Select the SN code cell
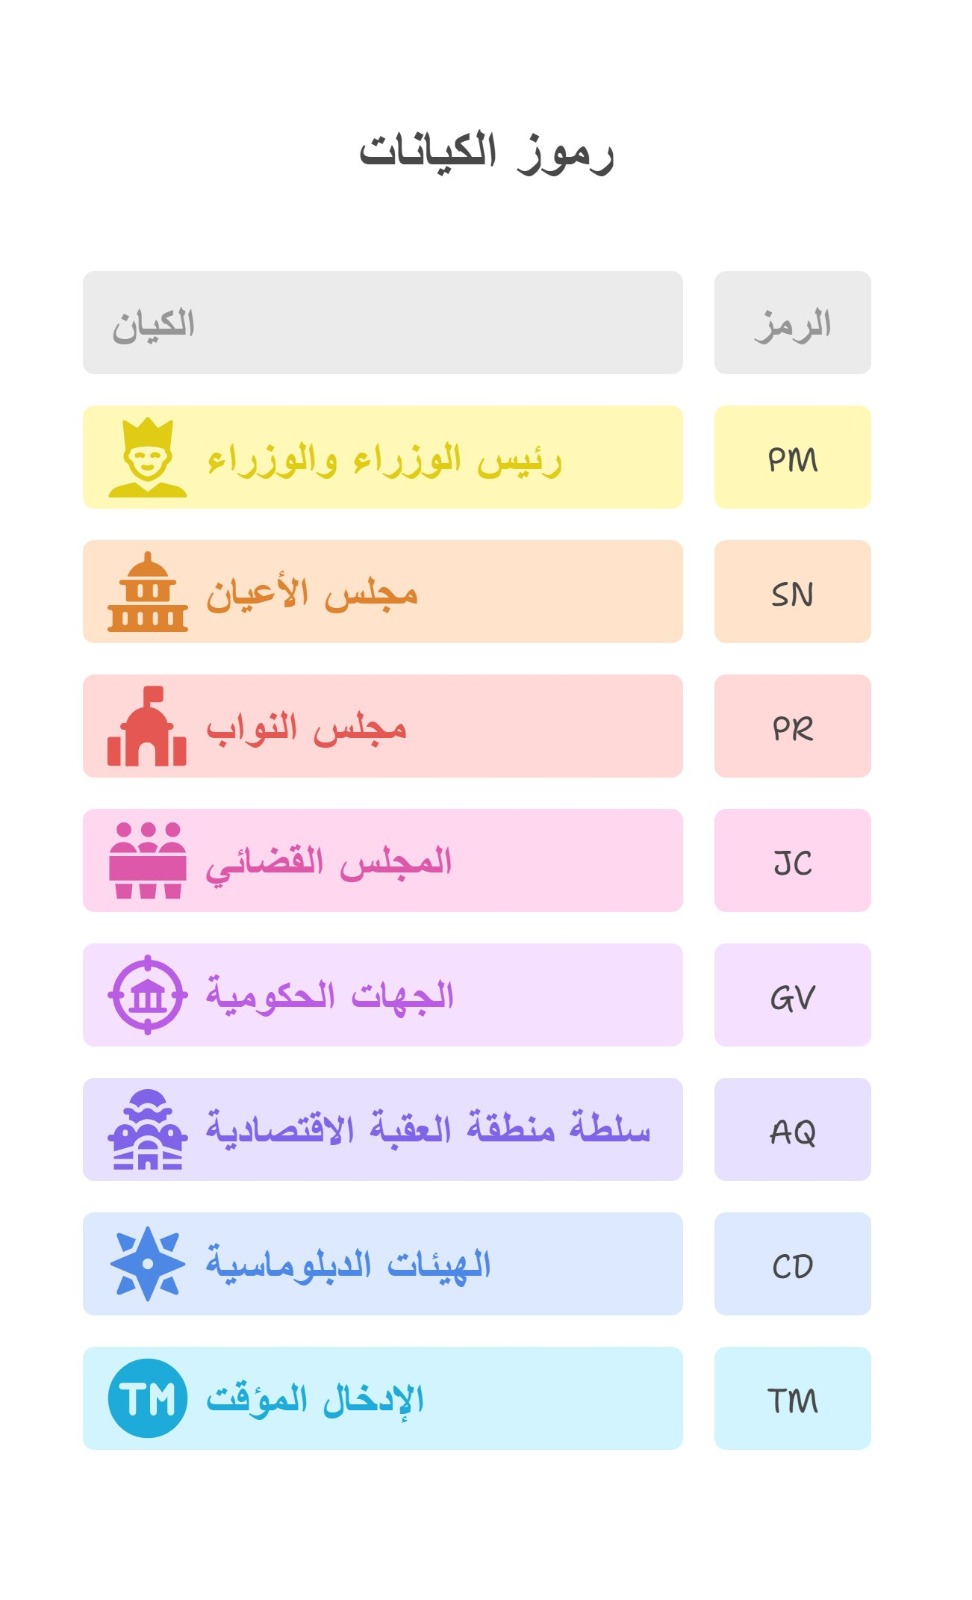 pyautogui.click(x=792, y=592)
